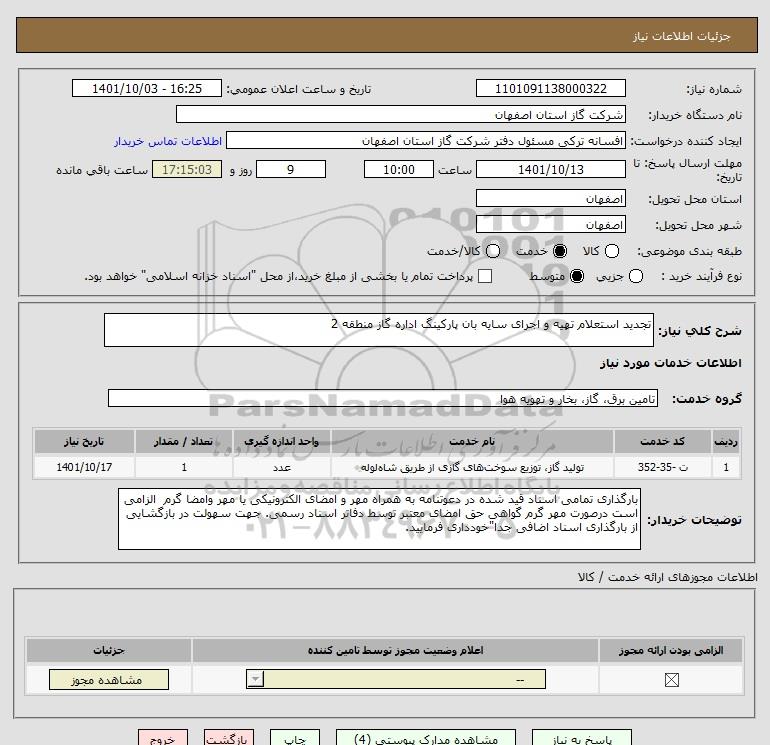Click the جزئیات column header
770x745 pixels.
(109, 650)
